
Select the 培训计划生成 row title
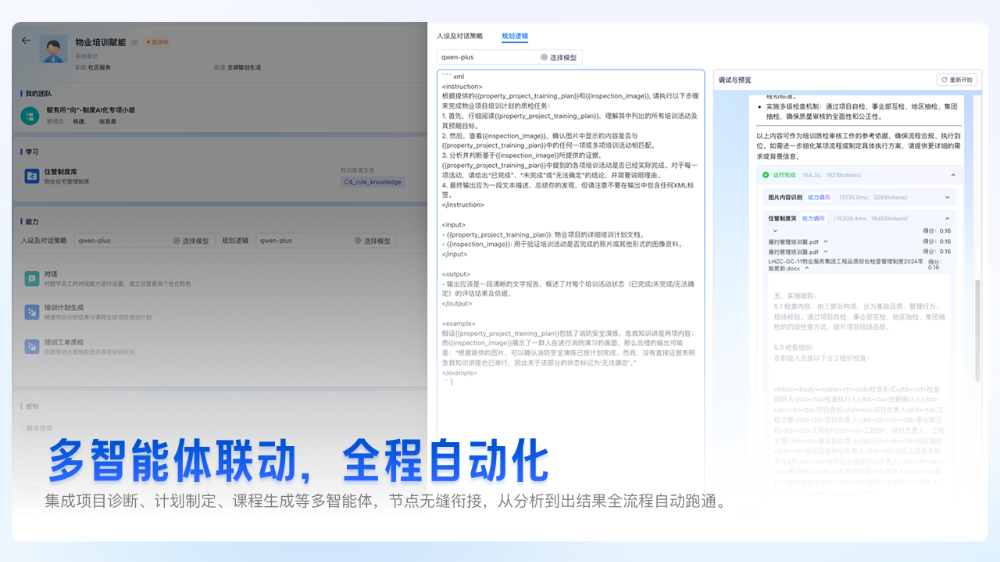pos(64,307)
